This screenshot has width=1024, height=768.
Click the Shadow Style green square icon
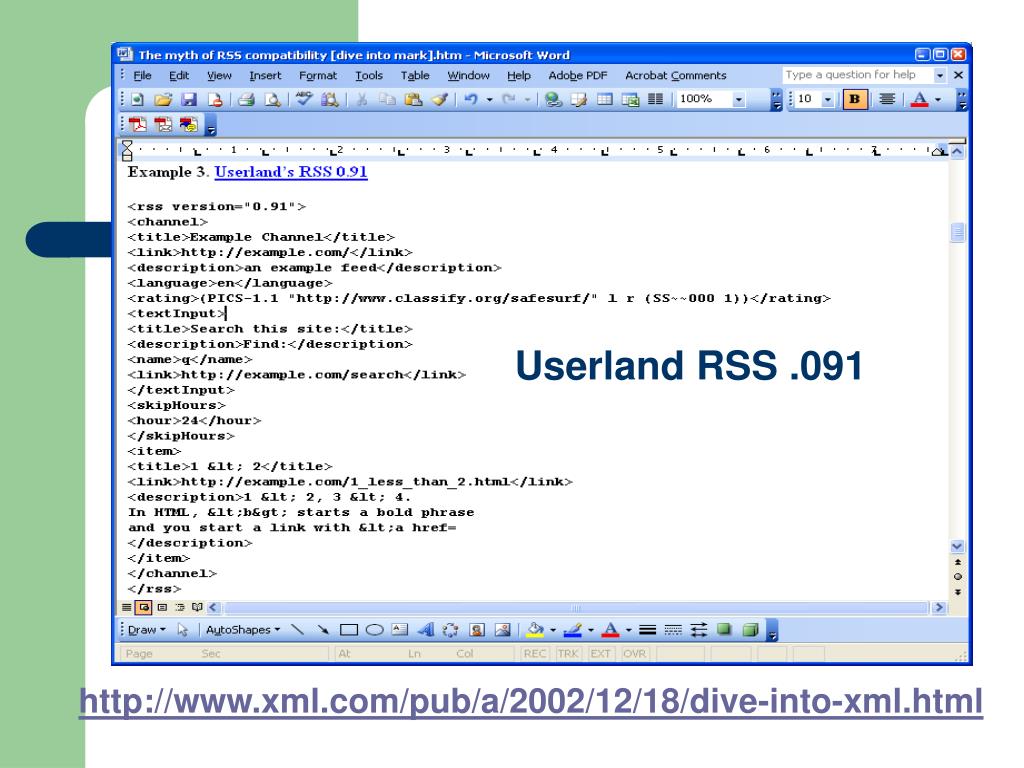[x=724, y=630]
